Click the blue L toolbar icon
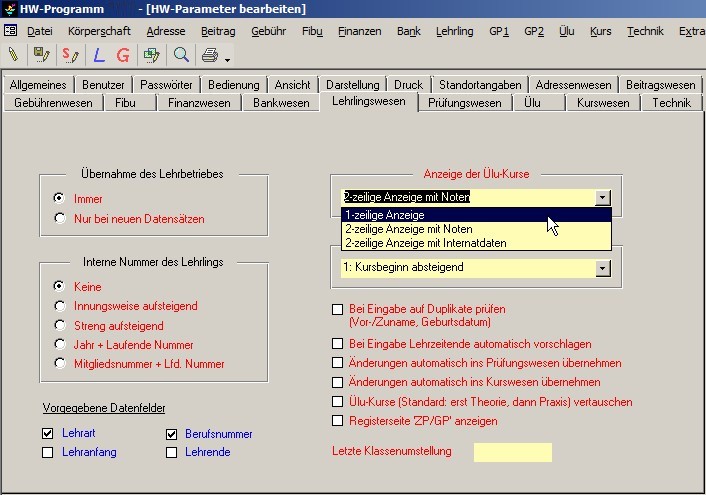 [x=99, y=54]
